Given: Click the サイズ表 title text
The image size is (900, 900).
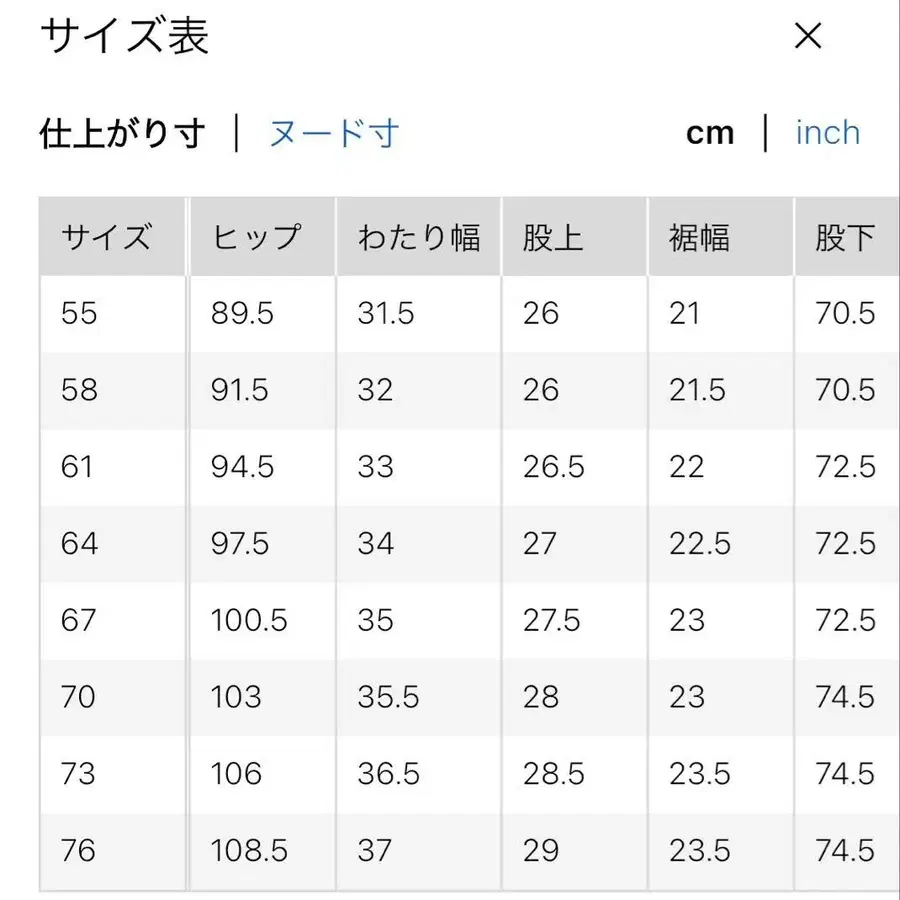Looking at the screenshot, I should click(x=123, y=36).
